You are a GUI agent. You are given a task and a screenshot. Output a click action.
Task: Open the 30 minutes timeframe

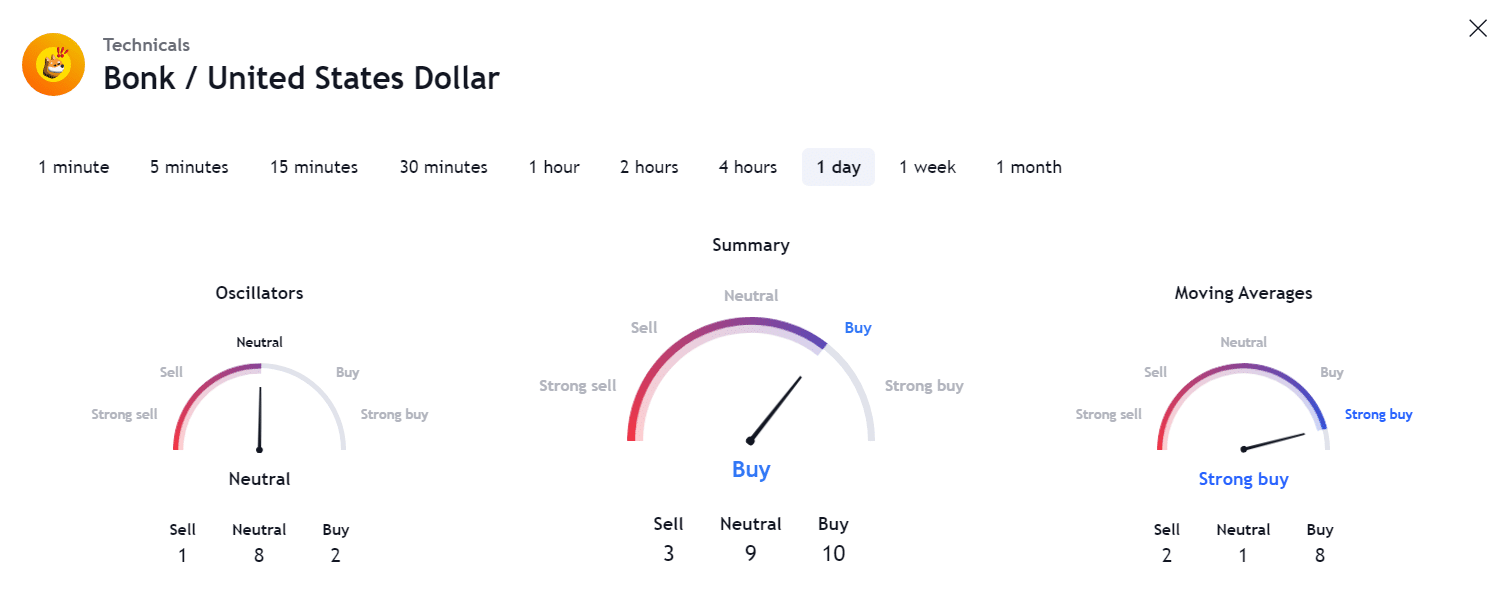(443, 167)
